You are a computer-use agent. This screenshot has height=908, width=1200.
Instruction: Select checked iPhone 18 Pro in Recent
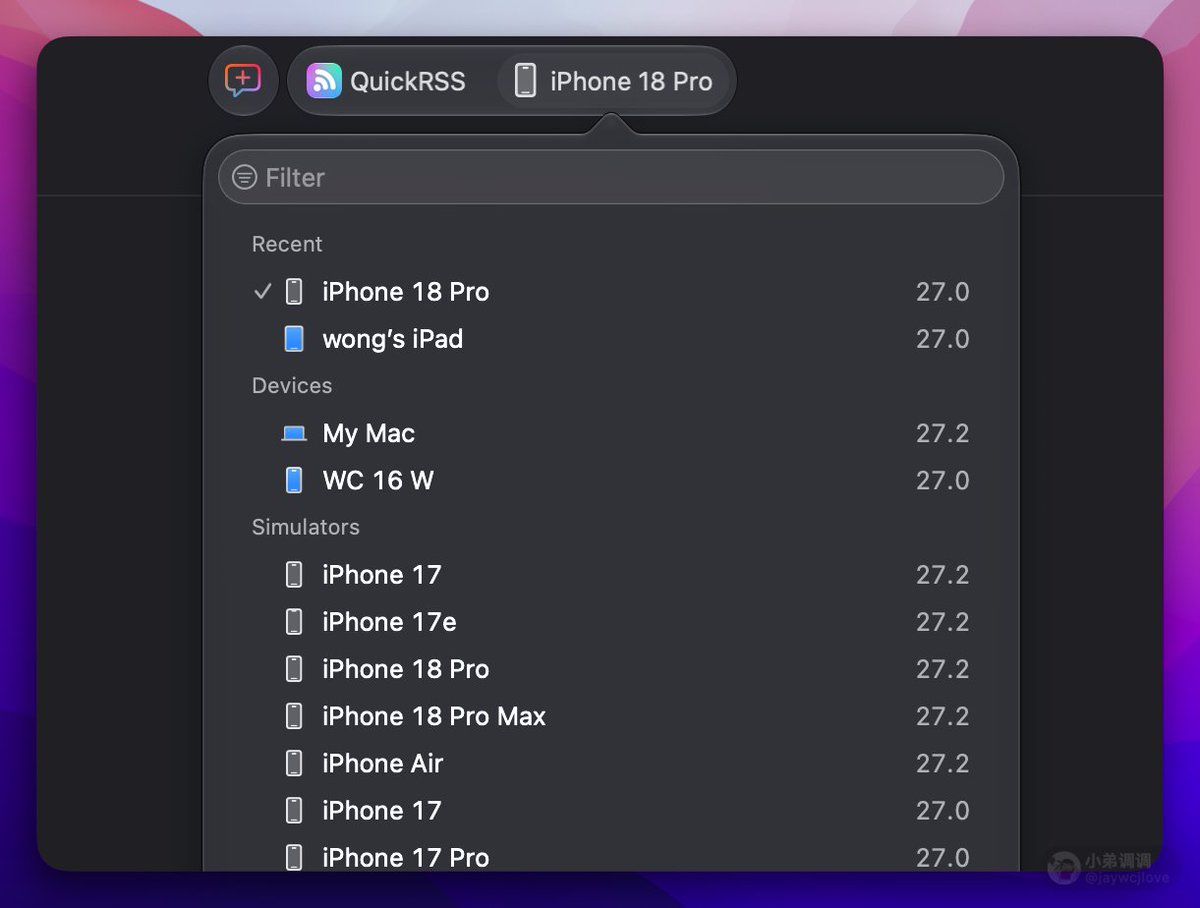point(611,292)
